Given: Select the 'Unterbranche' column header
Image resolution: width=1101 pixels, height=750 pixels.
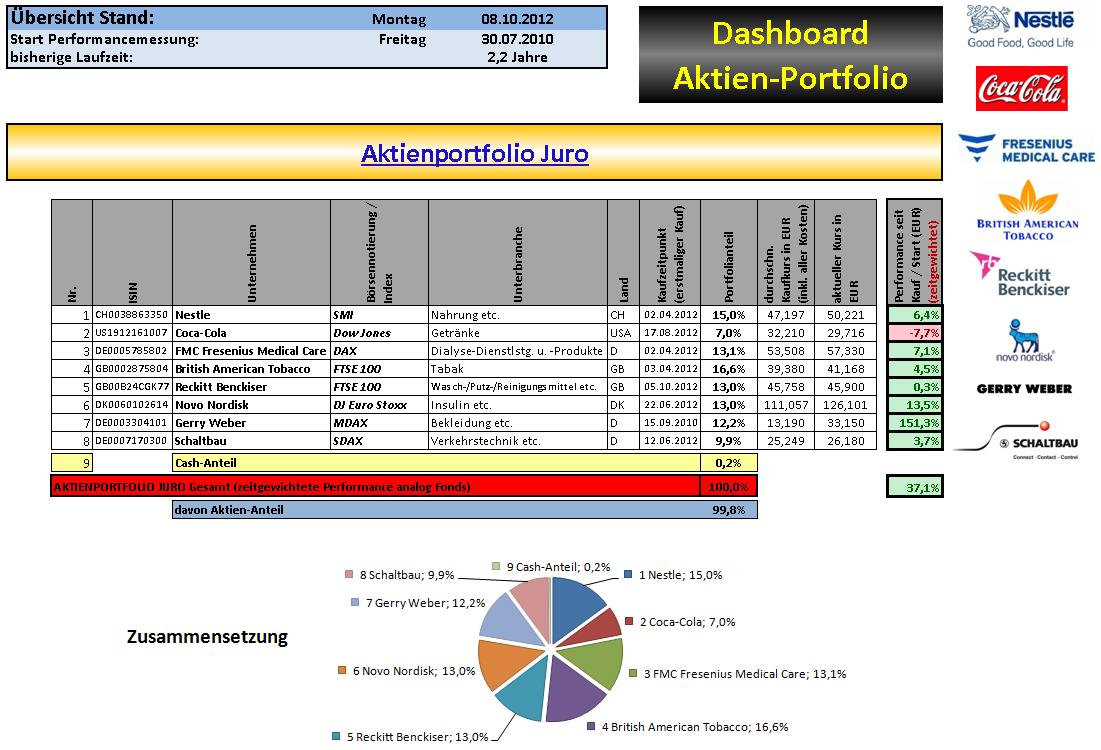Looking at the screenshot, I should [x=517, y=252].
